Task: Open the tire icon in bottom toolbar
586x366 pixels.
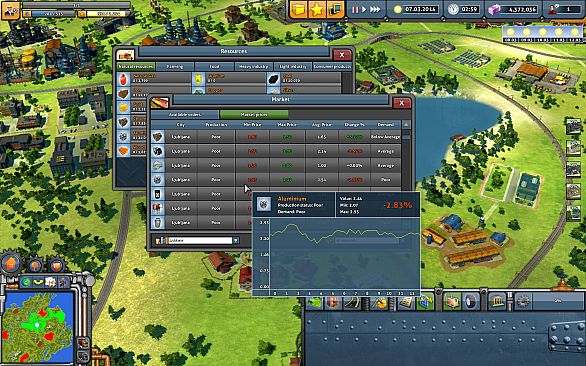Action: pos(471,302)
